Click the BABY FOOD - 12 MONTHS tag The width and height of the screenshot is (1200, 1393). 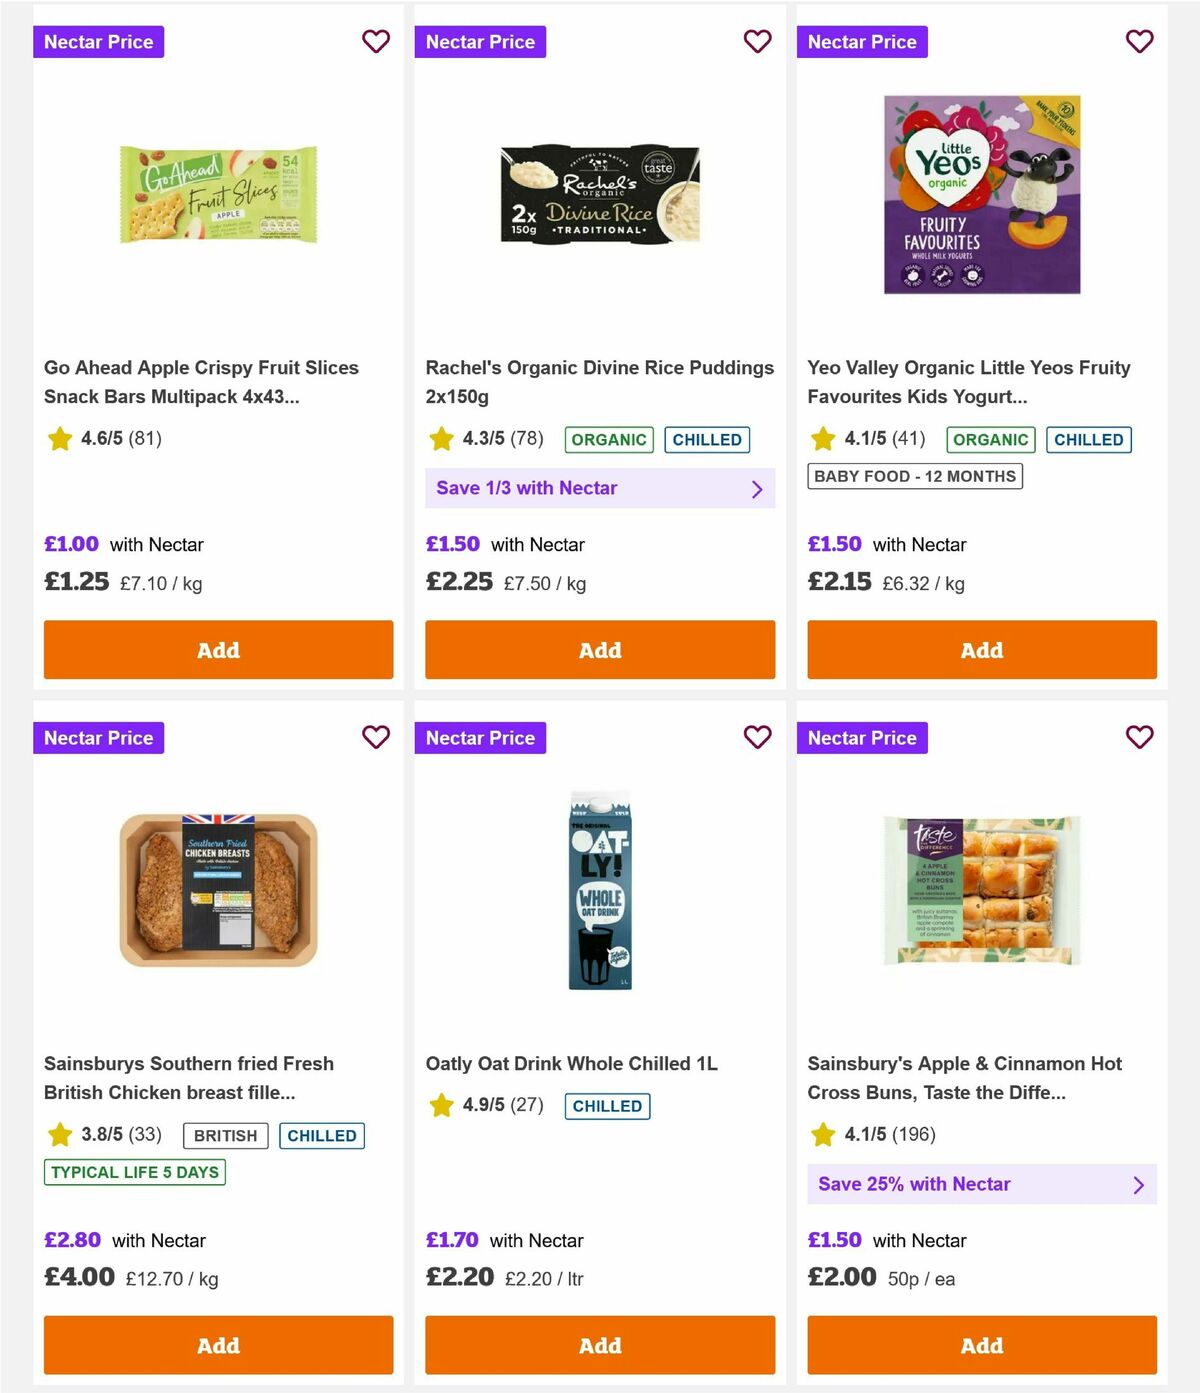click(x=914, y=476)
